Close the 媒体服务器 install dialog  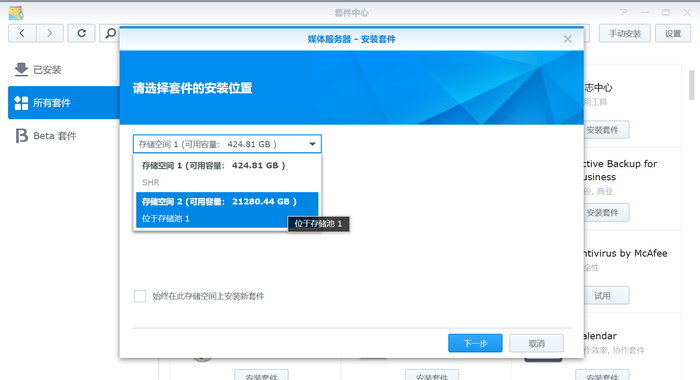567,39
